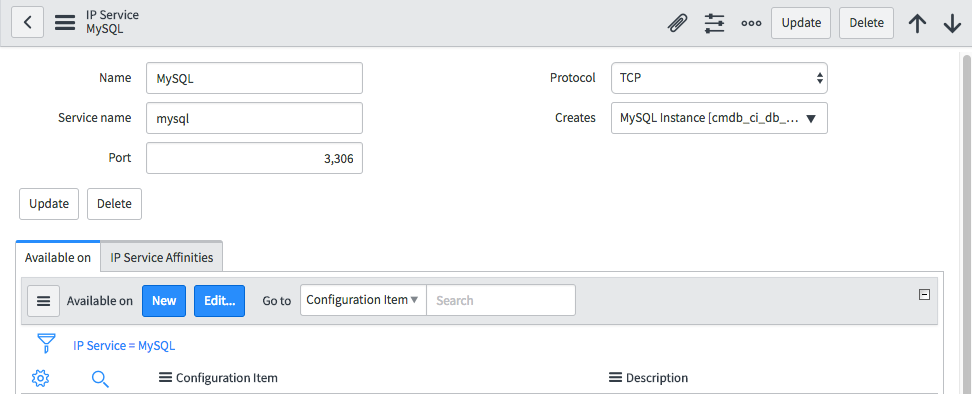The image size is (972, 394).
Task: Go to previous record with up arrow
Action: click(x=917, y=23)
